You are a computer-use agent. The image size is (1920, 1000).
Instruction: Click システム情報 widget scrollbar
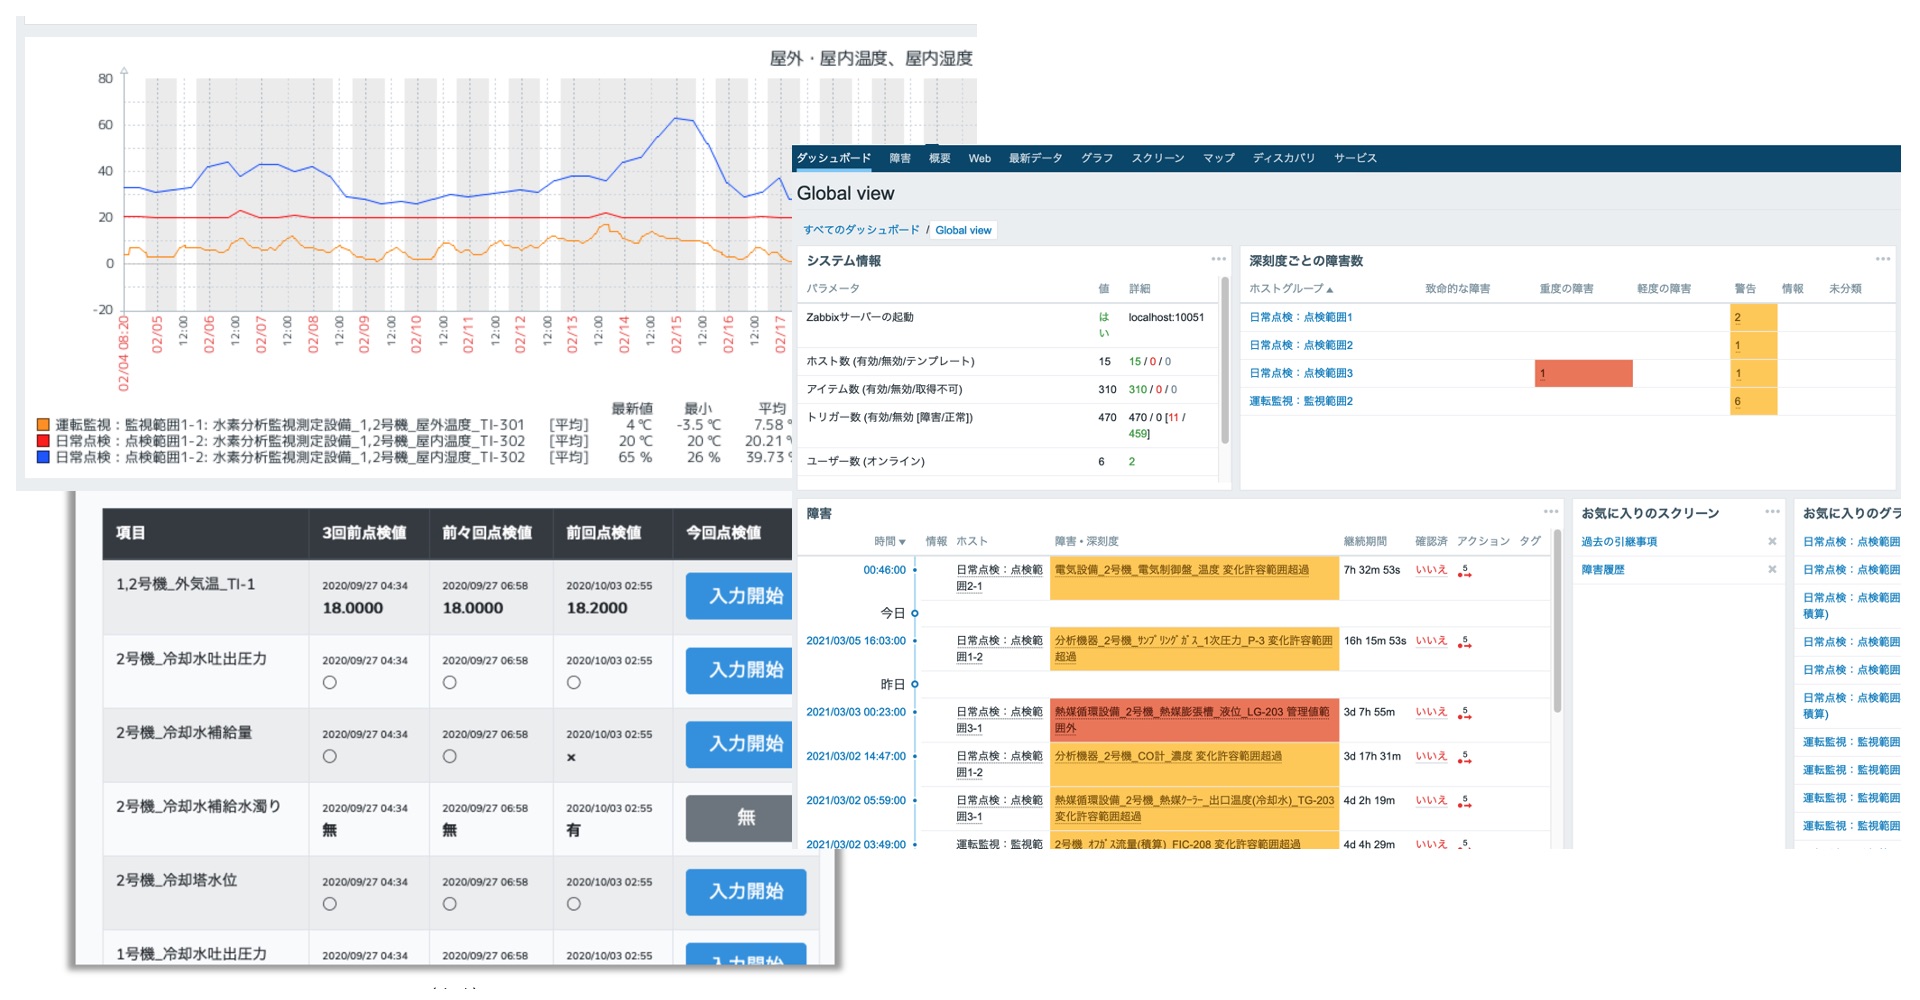[x=1225, y=360]
